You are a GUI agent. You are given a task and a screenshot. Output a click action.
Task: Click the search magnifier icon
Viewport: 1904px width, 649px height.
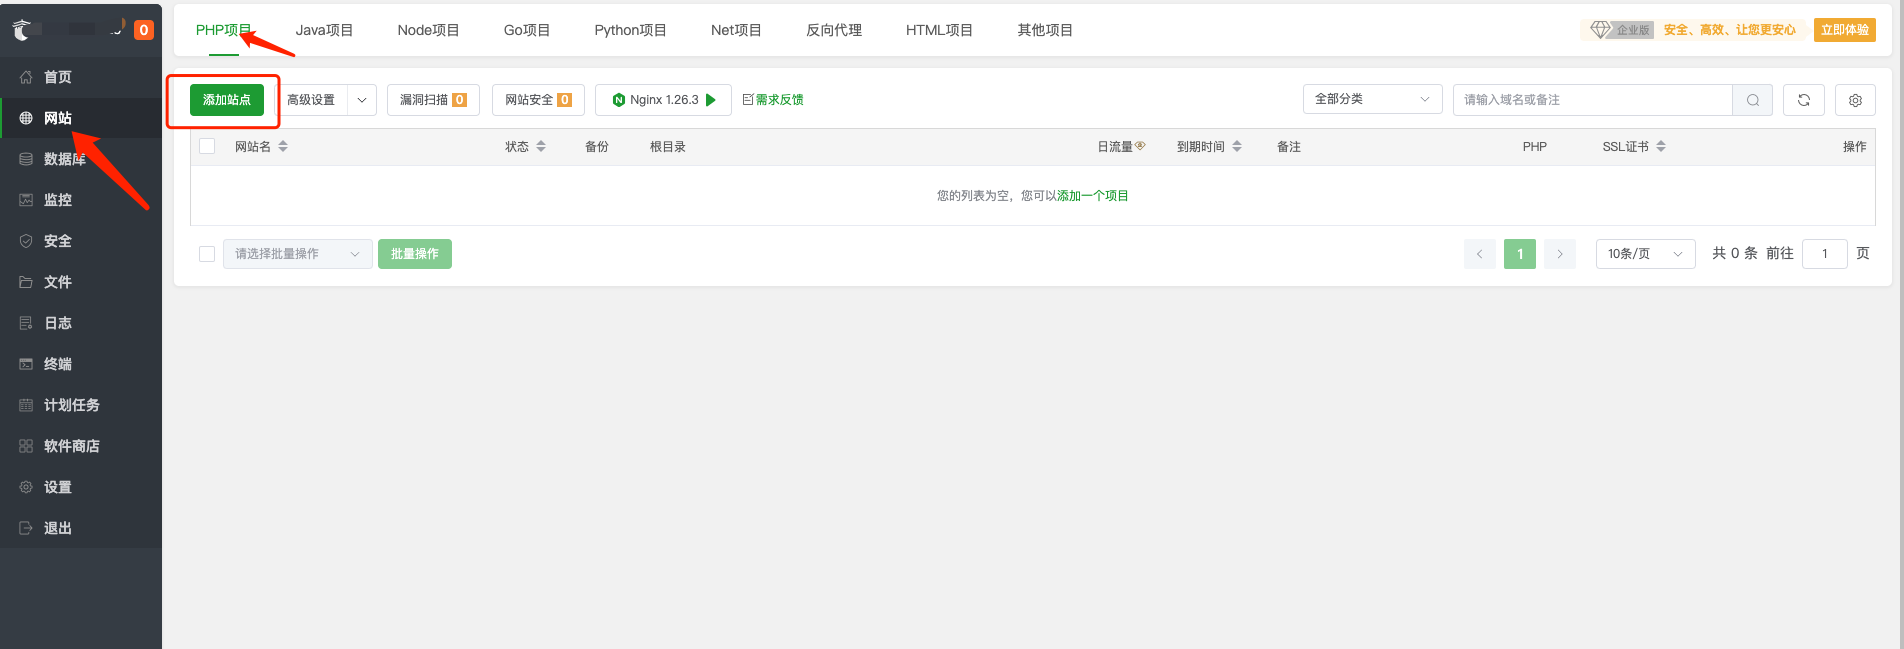[x=1753, y=100]
